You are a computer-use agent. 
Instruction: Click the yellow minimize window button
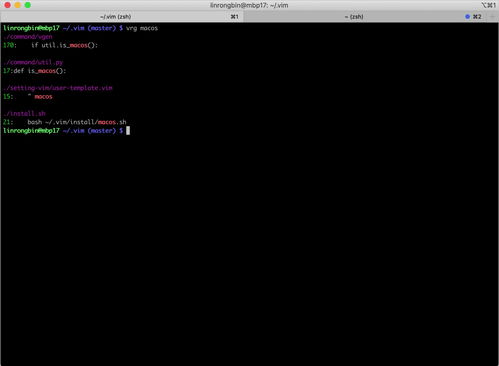[x=18, y=5]
